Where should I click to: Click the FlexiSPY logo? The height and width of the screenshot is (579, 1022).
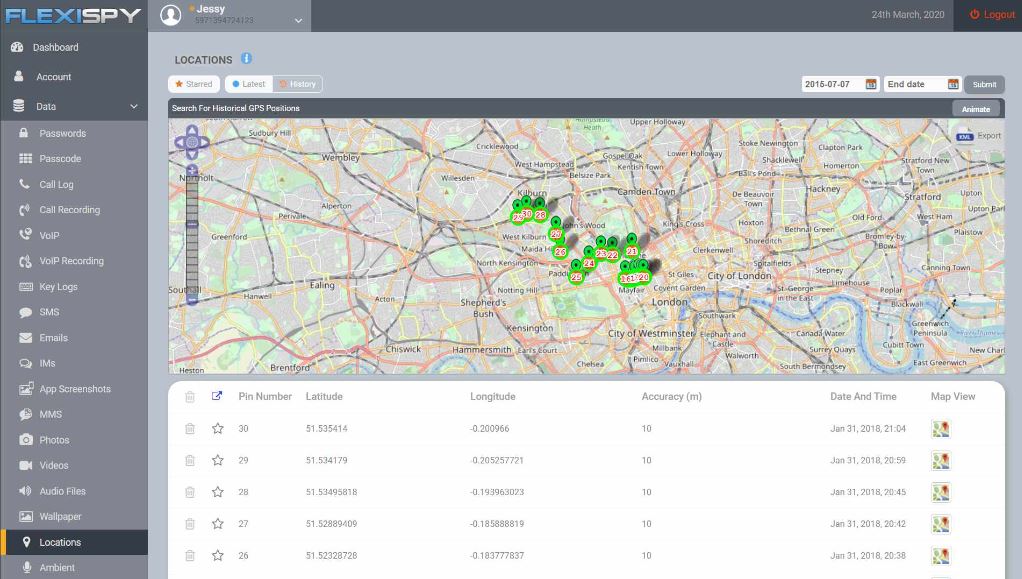click(x=73, y=15)
